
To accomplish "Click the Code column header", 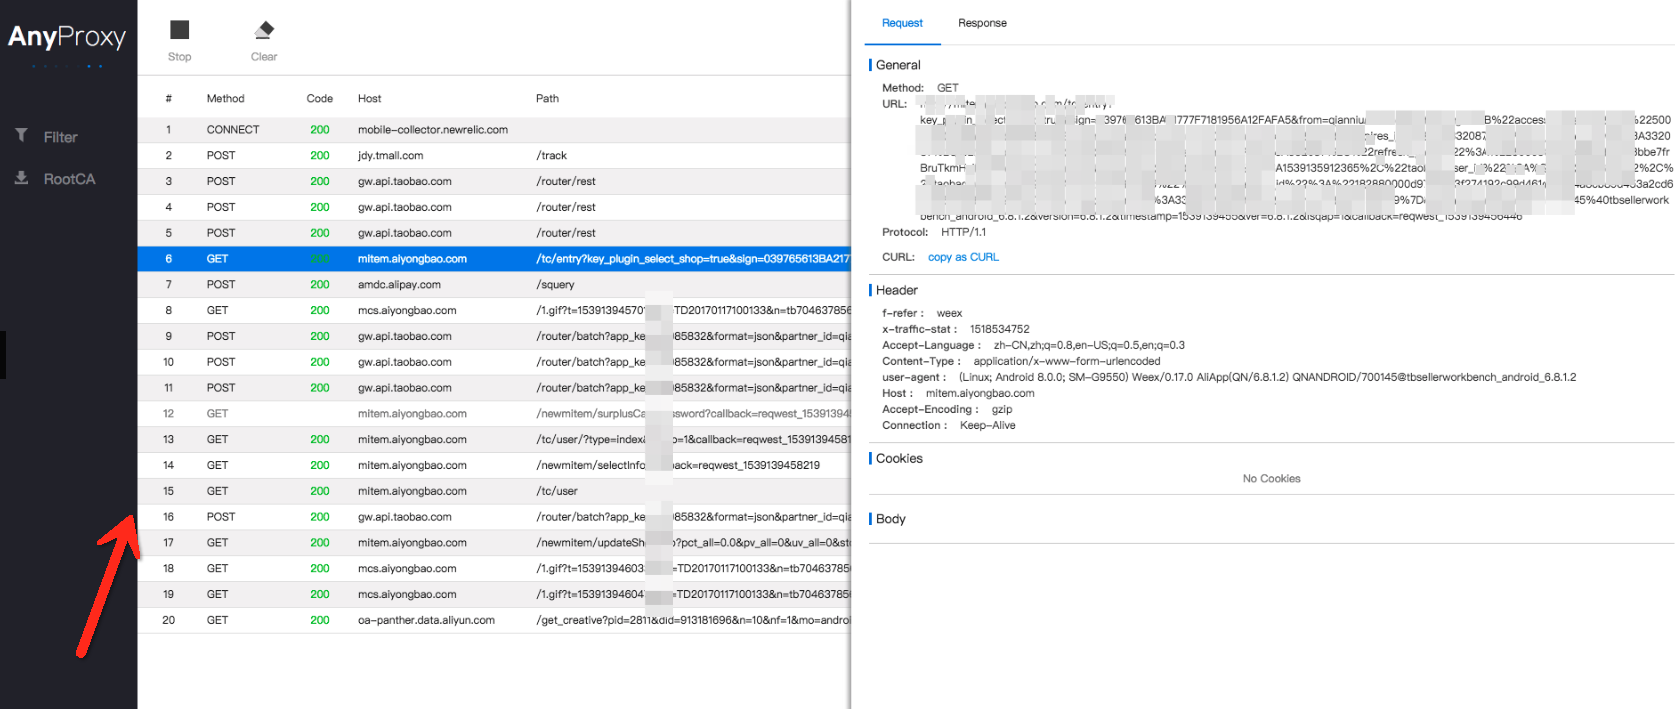I will coord(320,99).
